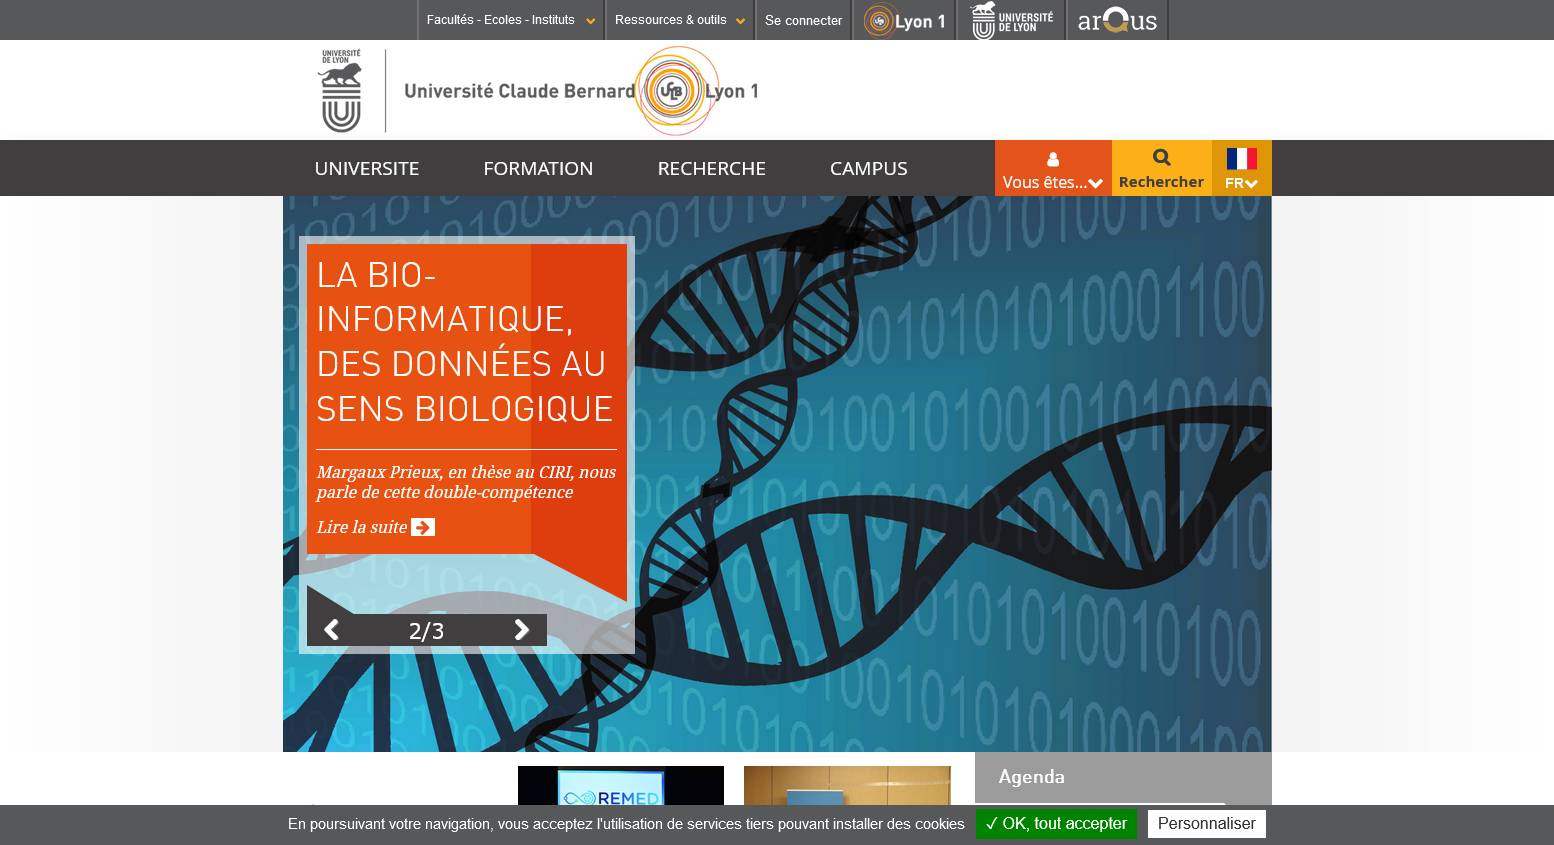
Task: Open the Université de Lyon top bar logo
Action: tap(1011, 20)
